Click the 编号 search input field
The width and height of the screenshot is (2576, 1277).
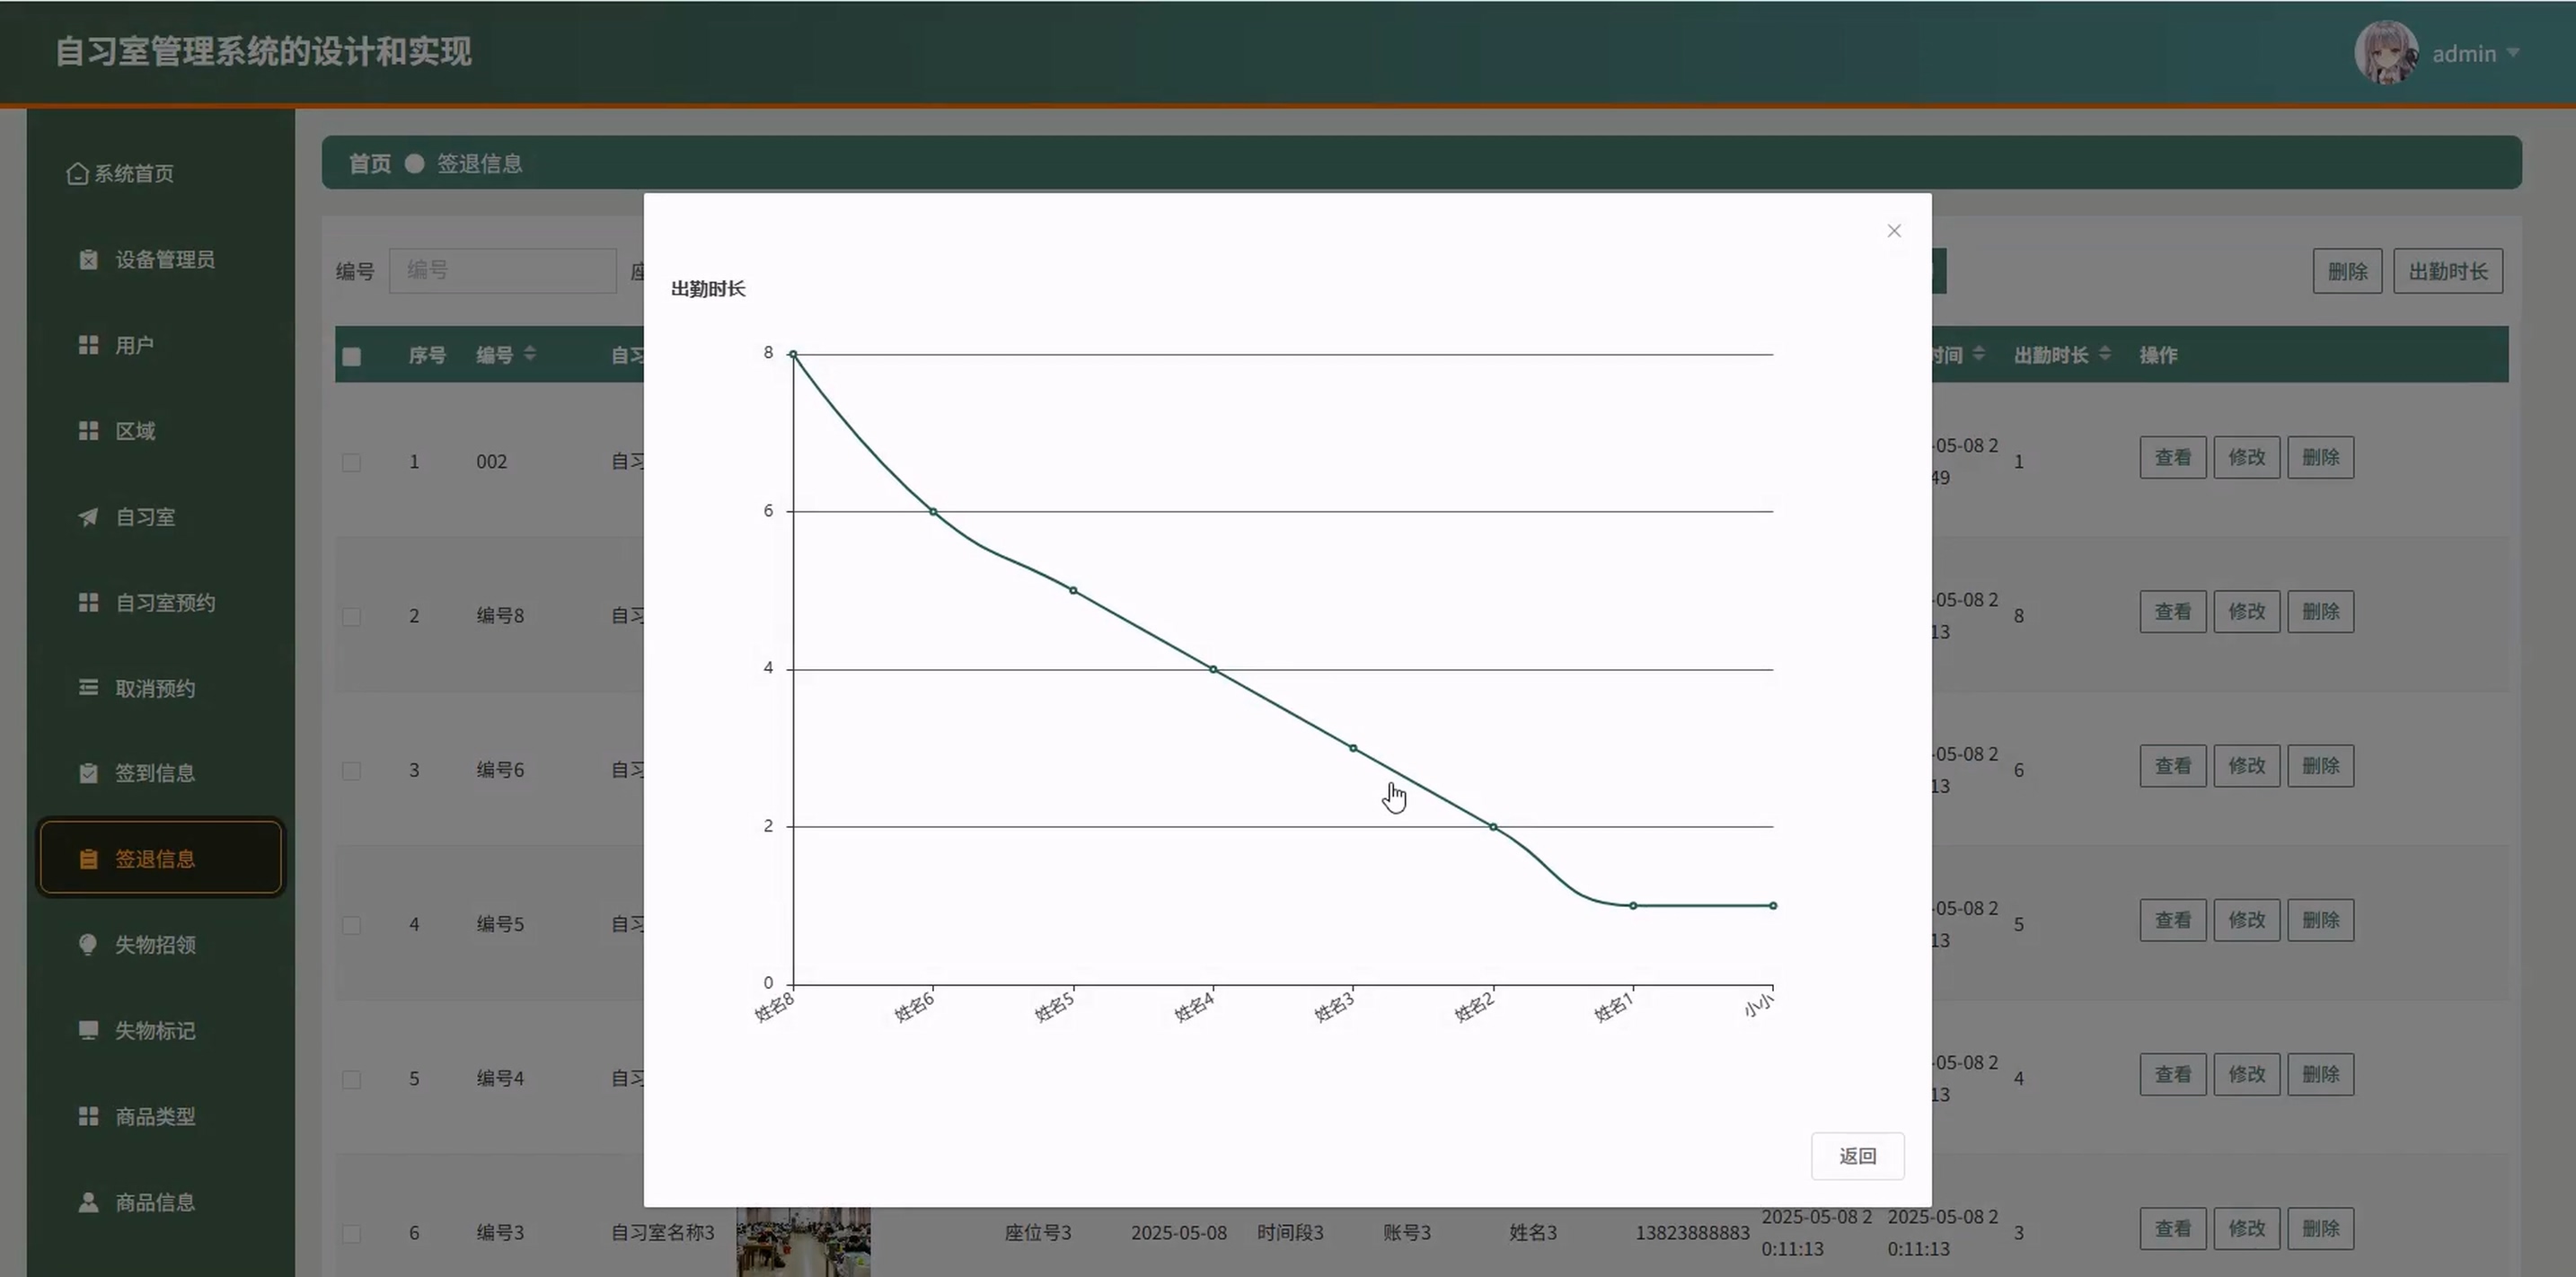502,271
